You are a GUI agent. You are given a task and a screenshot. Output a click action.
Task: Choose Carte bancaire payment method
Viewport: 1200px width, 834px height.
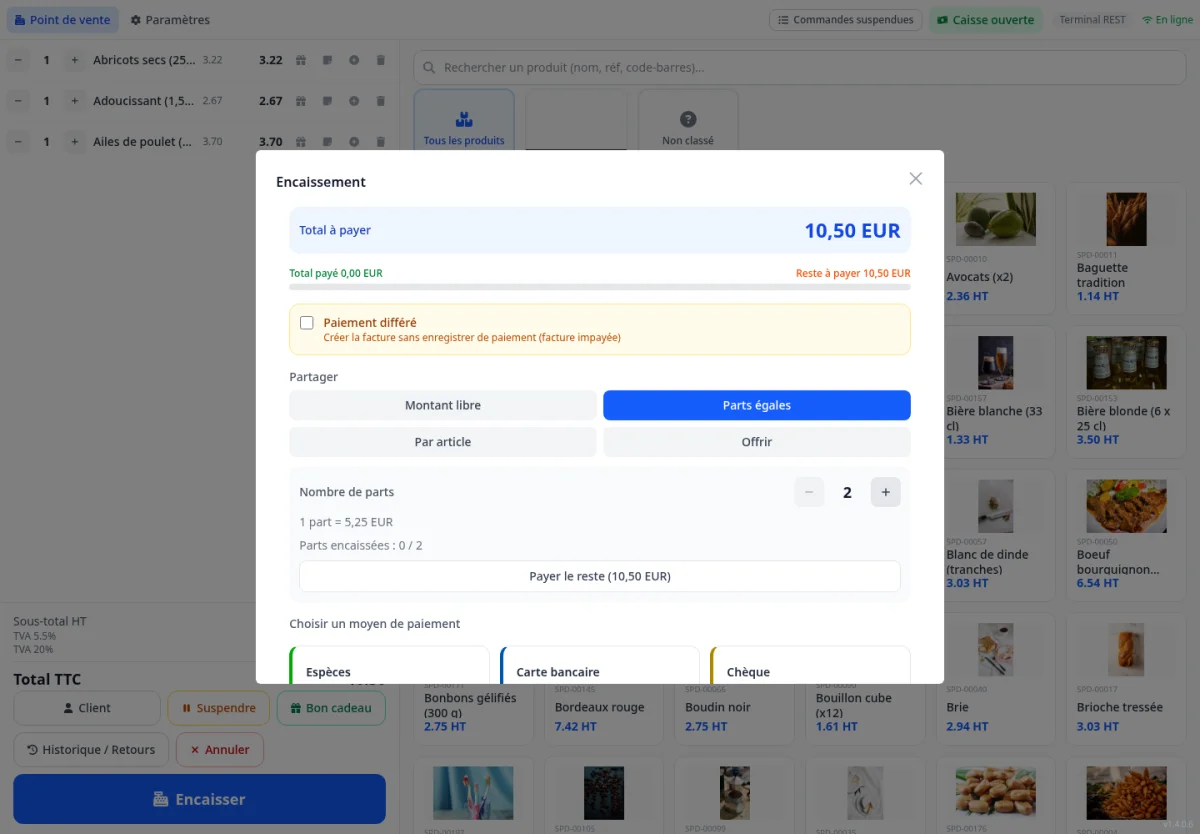[x=600, y=665]
